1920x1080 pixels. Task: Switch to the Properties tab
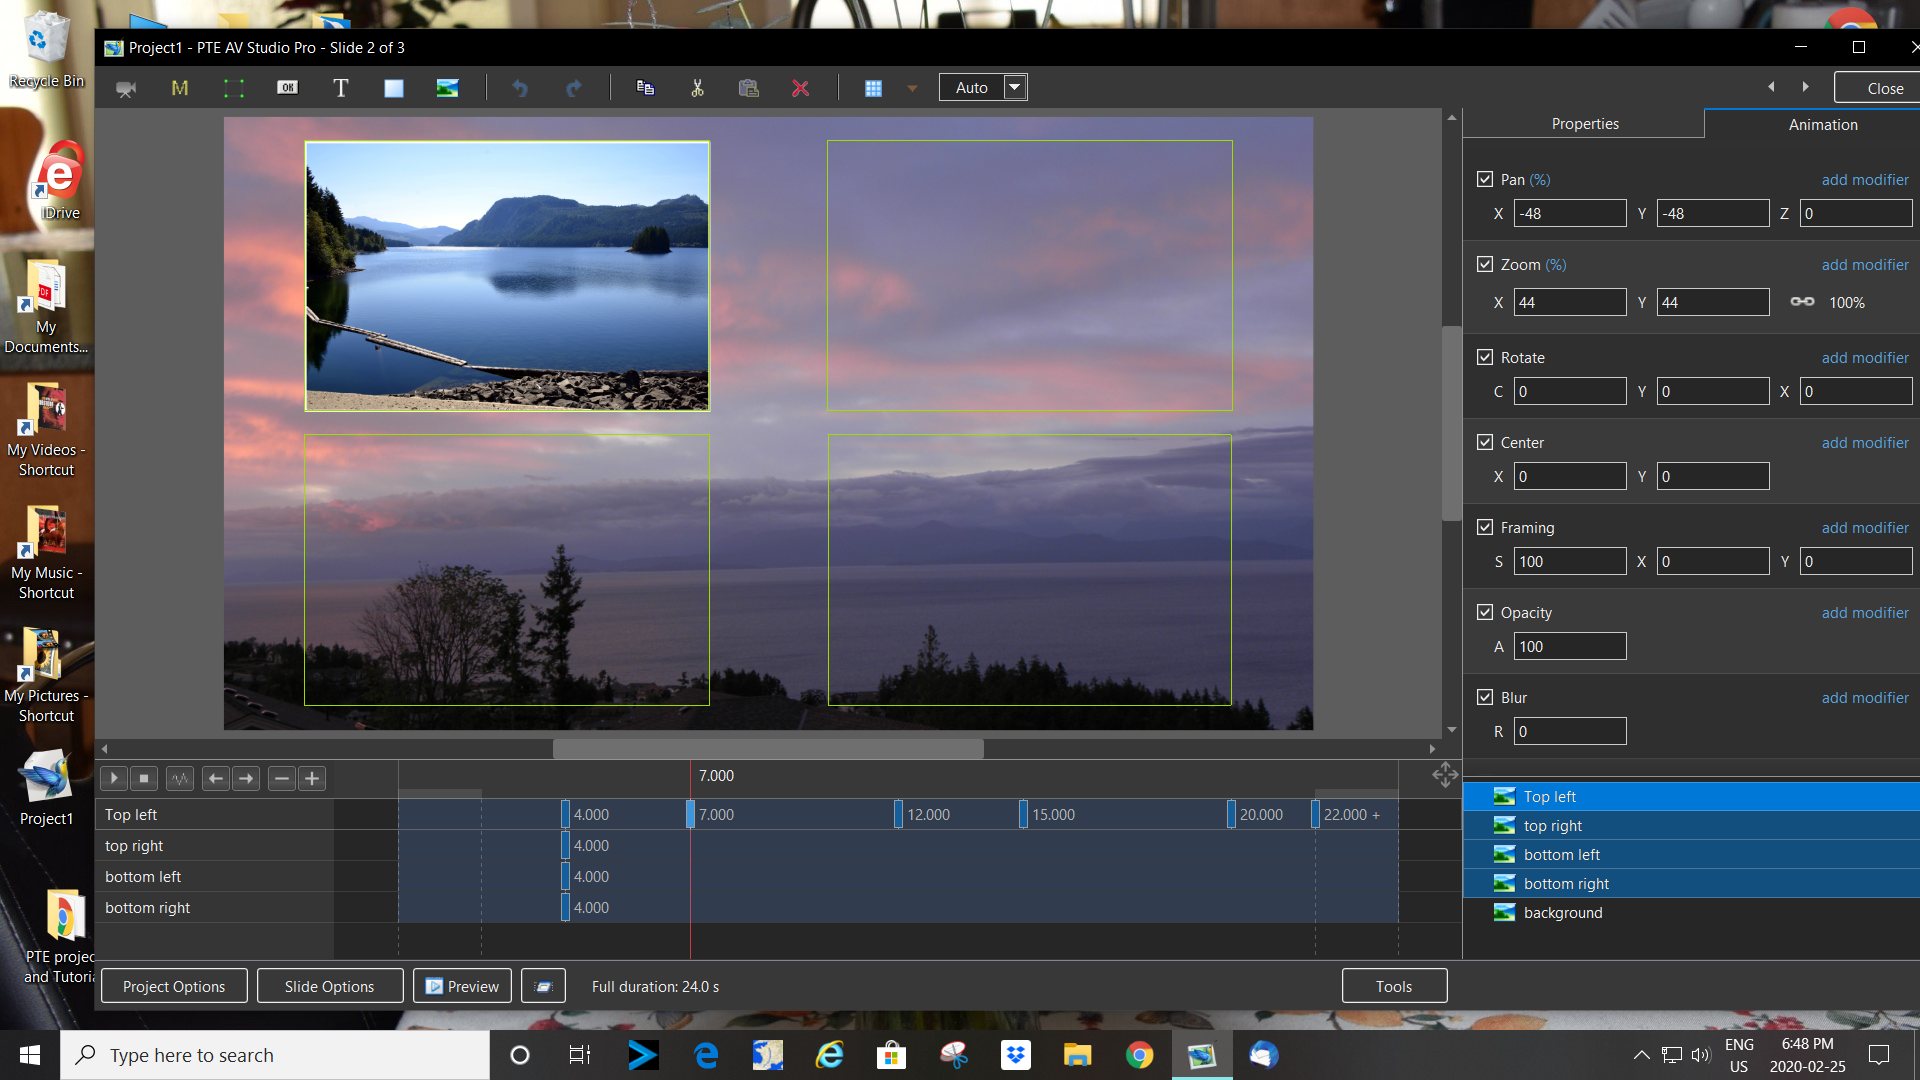pyautogui.click(x=1584, y=124)
